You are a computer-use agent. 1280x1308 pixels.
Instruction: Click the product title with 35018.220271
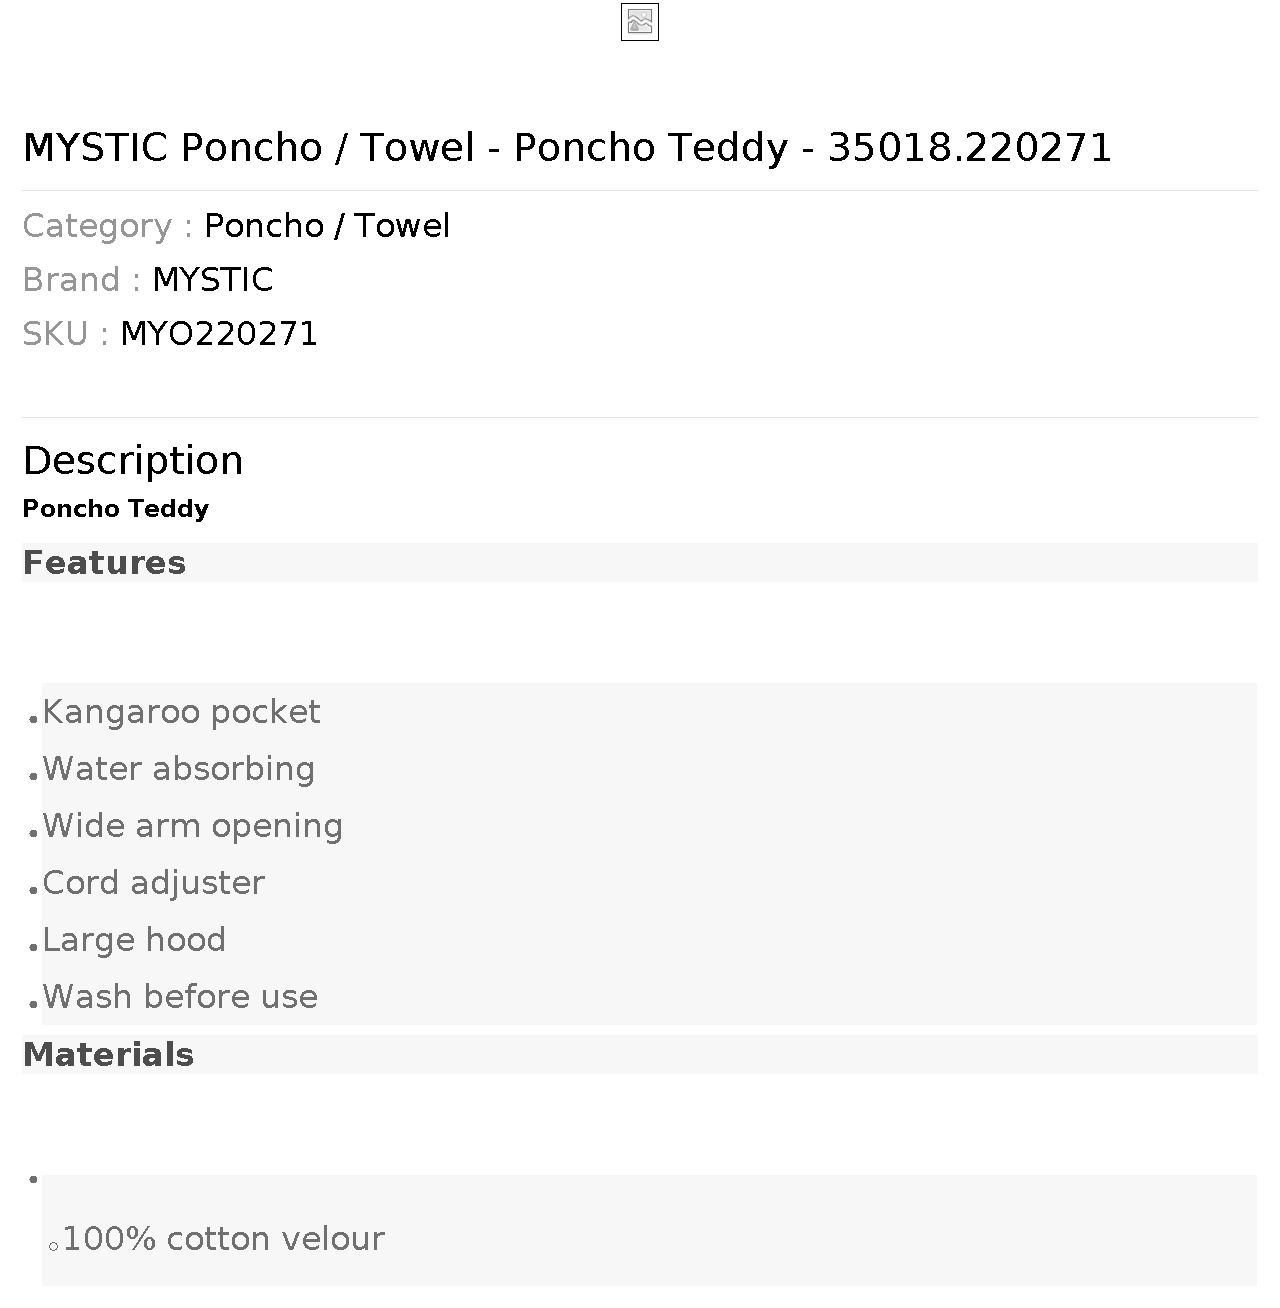(x=567, y=148)
